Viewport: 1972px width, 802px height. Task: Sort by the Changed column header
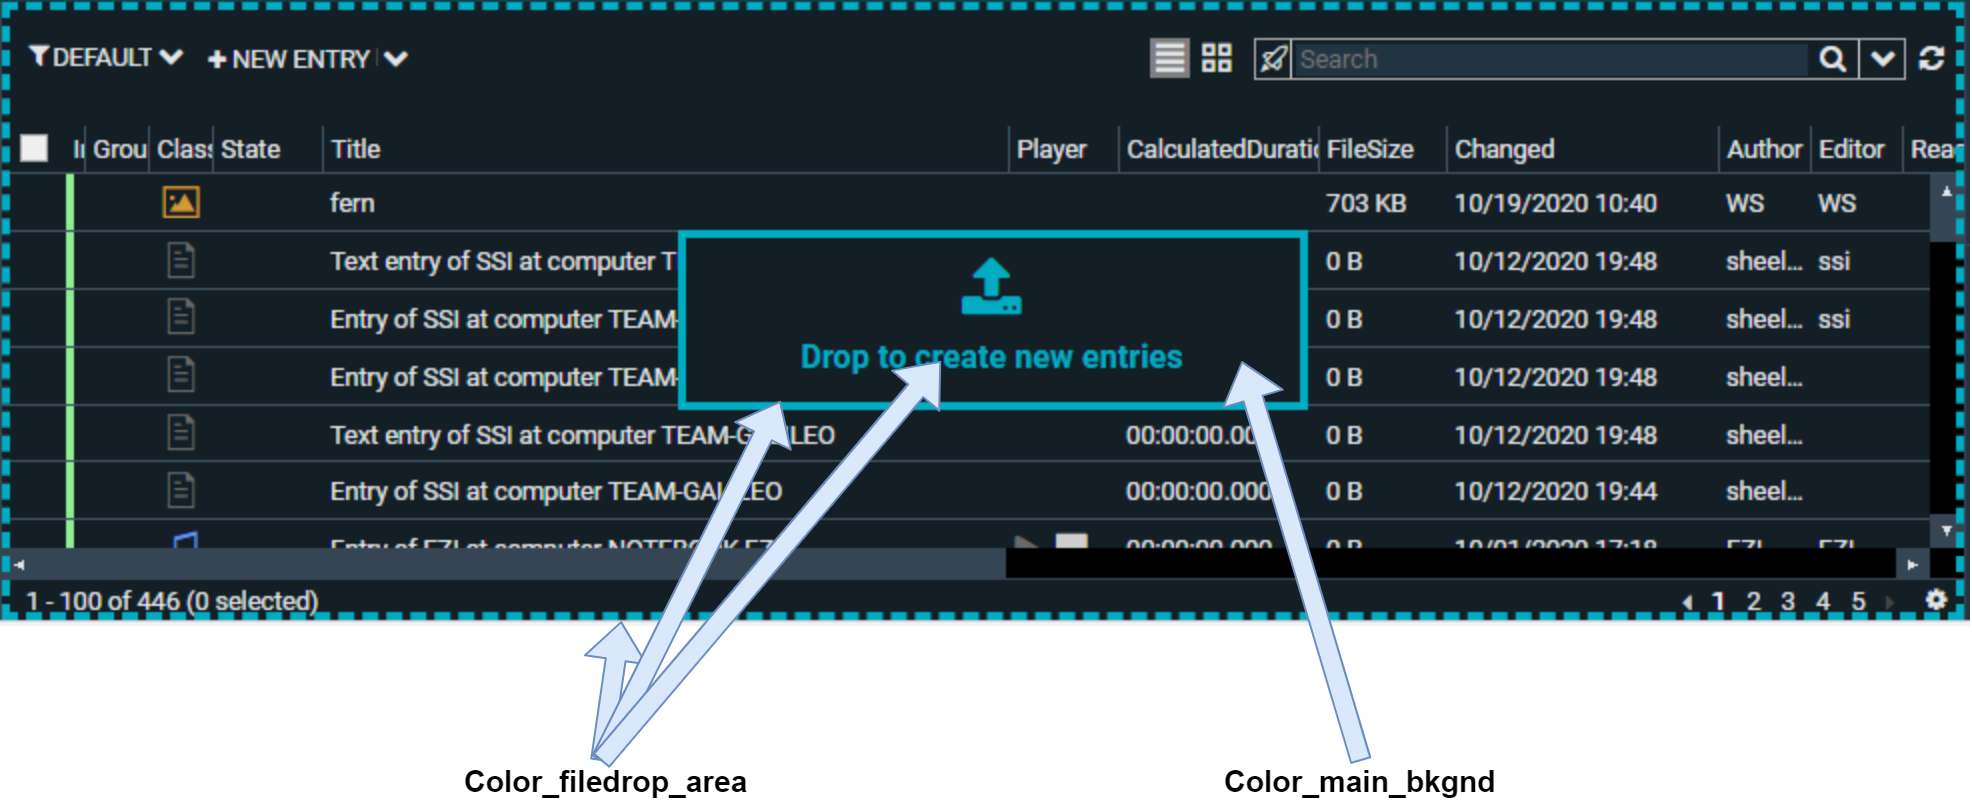[x=1504, y=149]
